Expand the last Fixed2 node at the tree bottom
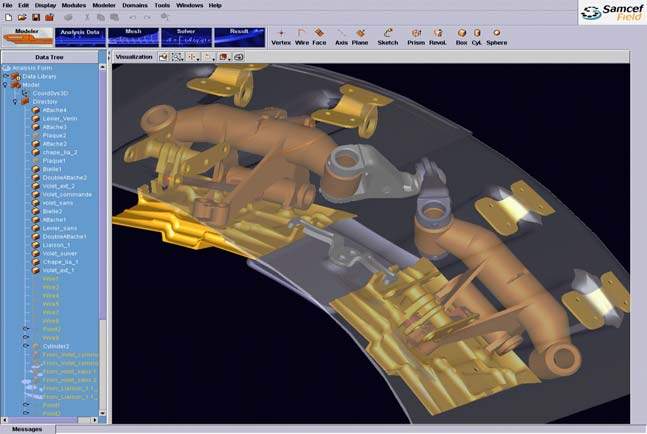Screen dimensions: 647x434 [26, 413]
